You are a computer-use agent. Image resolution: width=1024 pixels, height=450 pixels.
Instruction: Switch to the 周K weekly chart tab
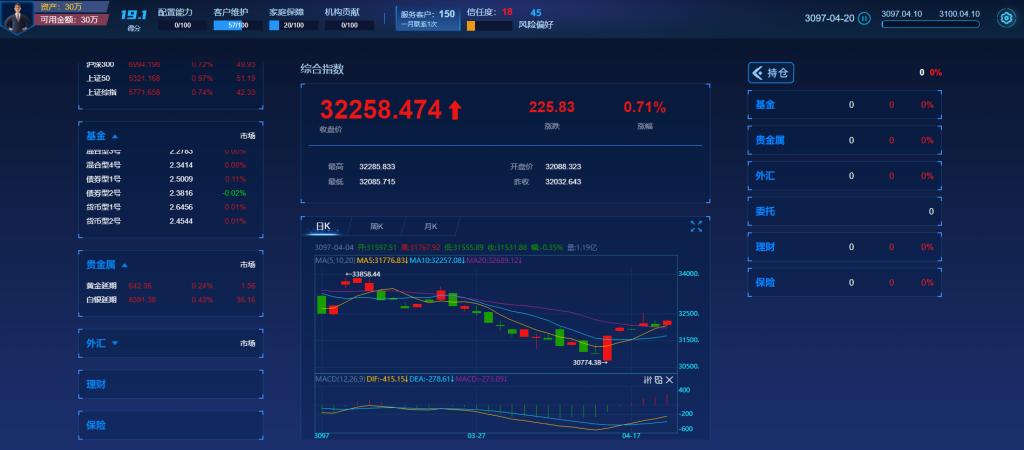(377, 227)
